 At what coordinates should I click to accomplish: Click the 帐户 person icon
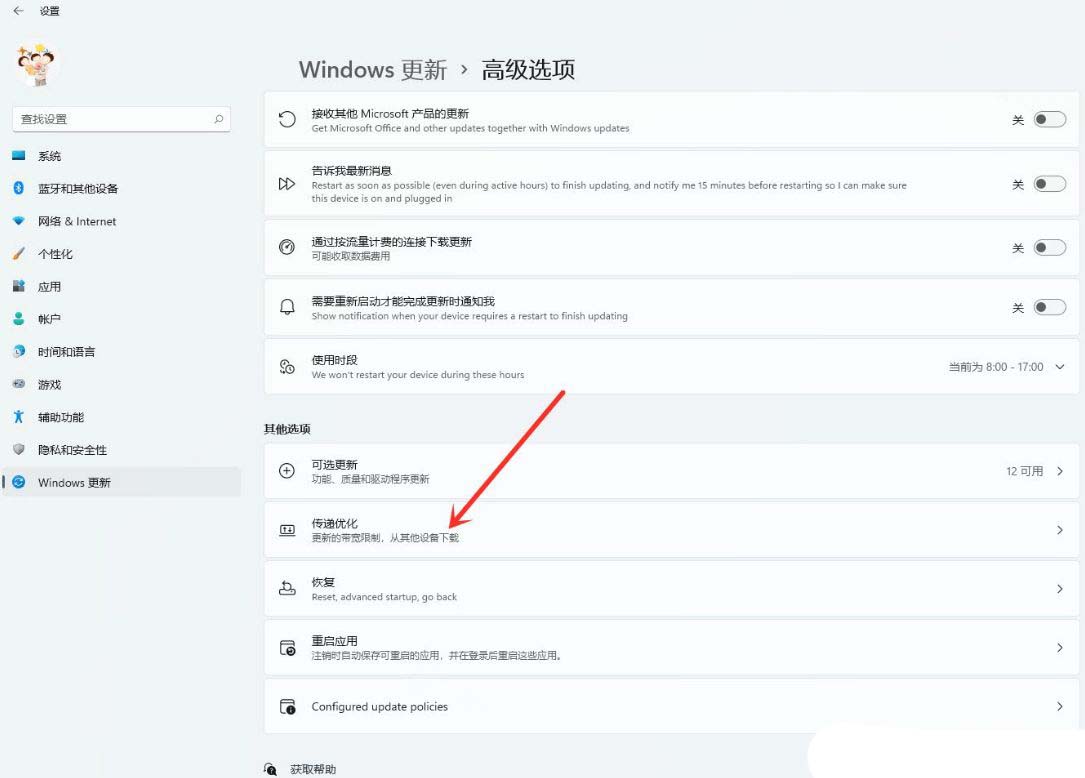19,318
